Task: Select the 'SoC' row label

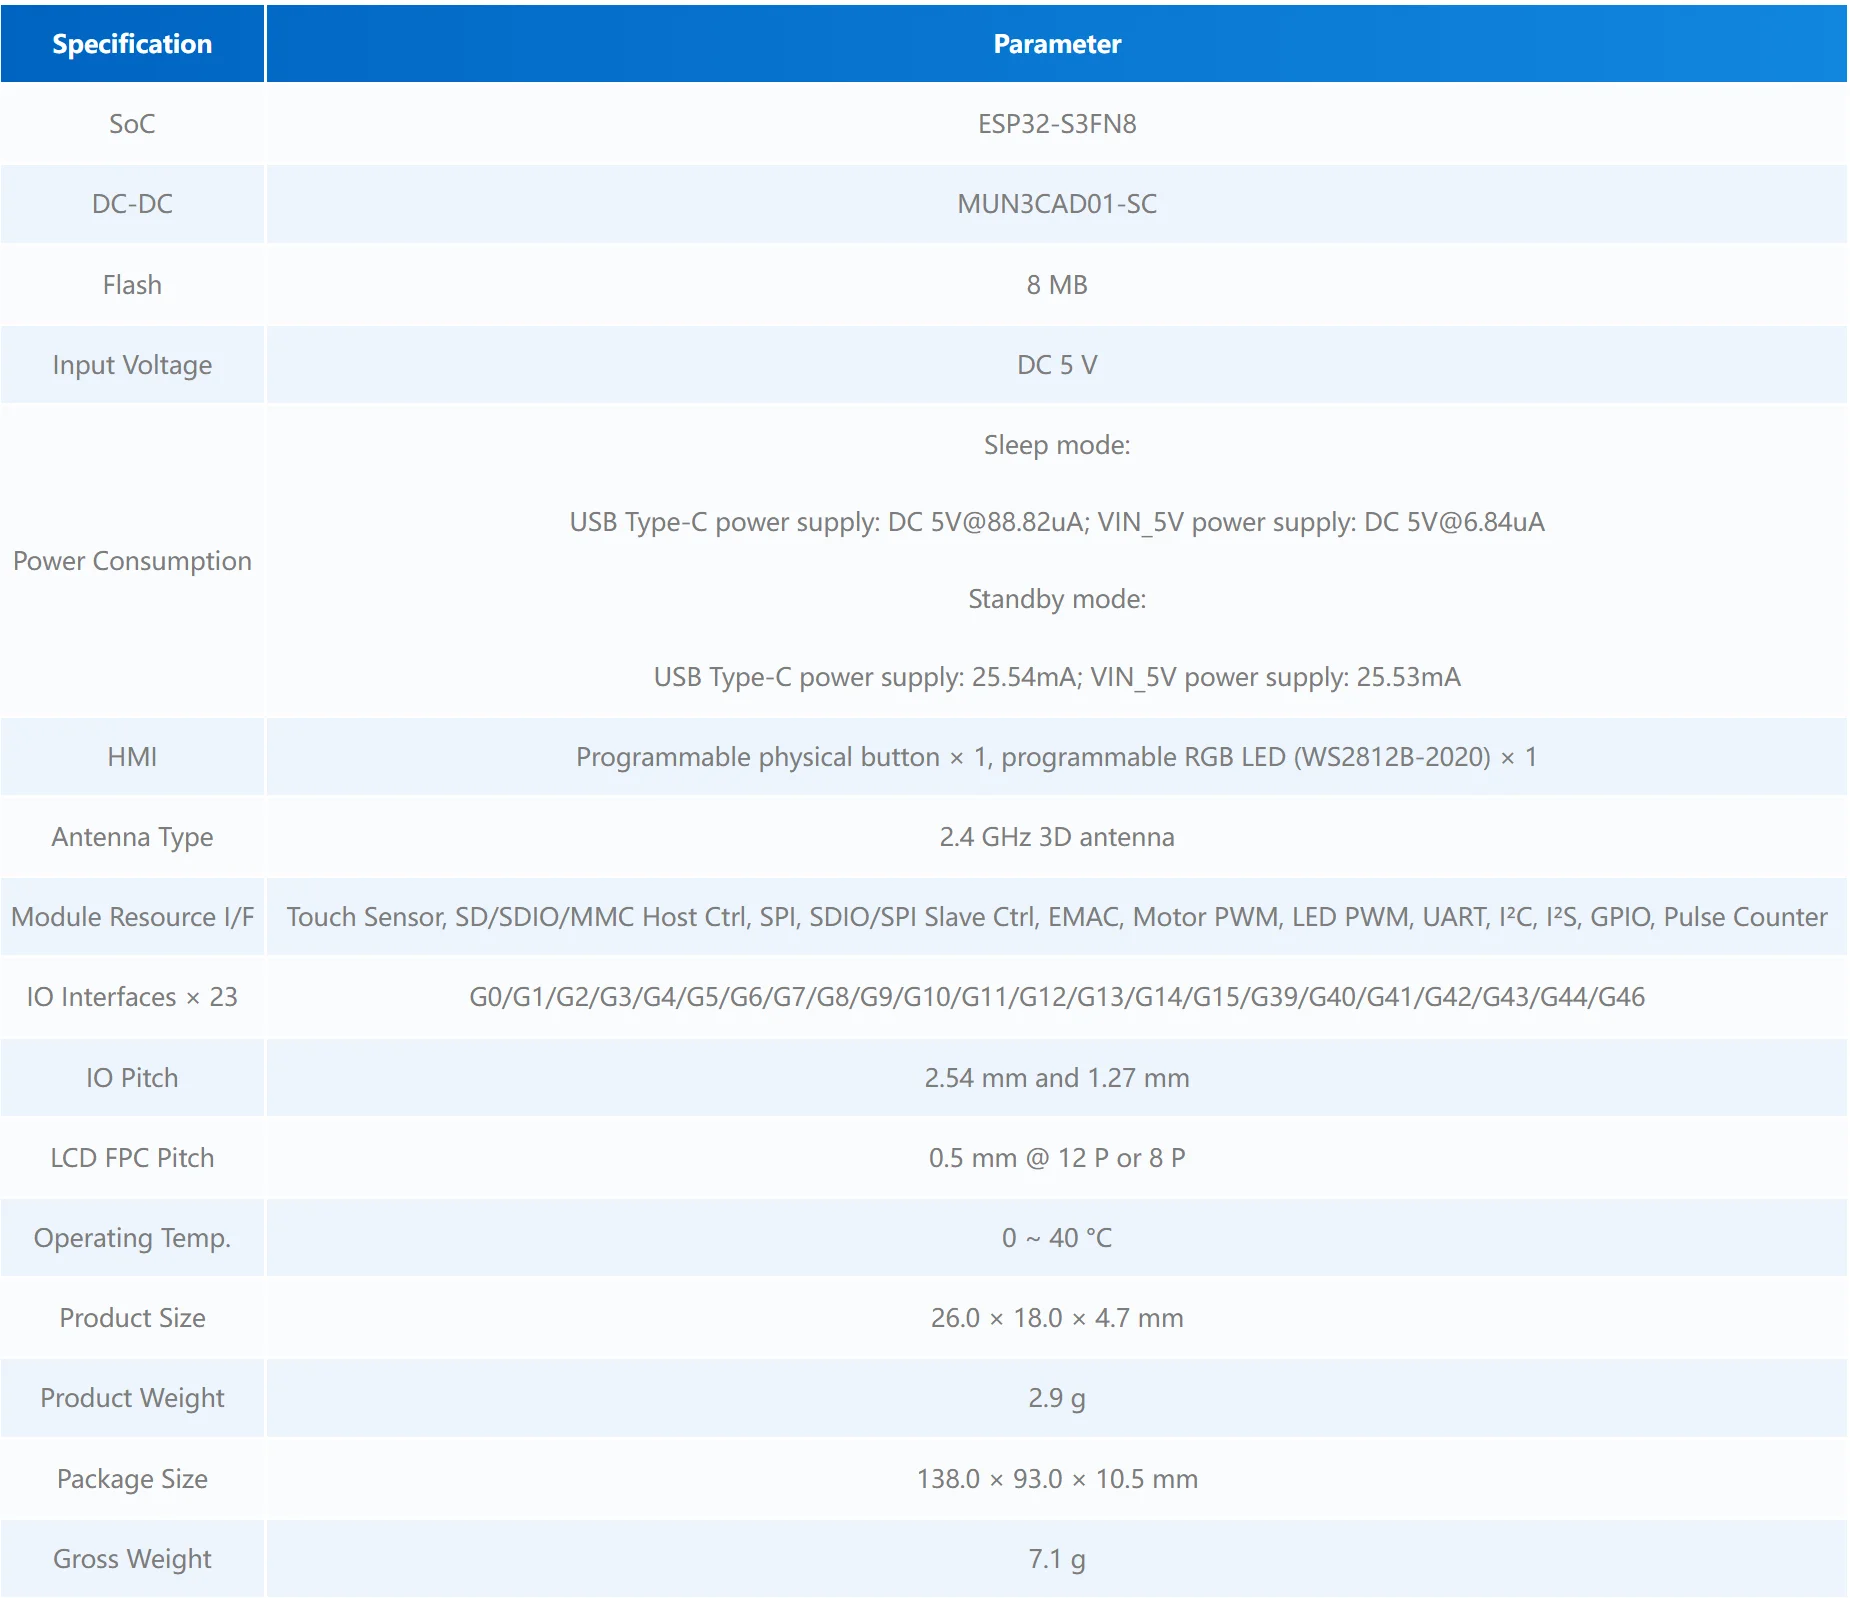Action: point(132,124)
